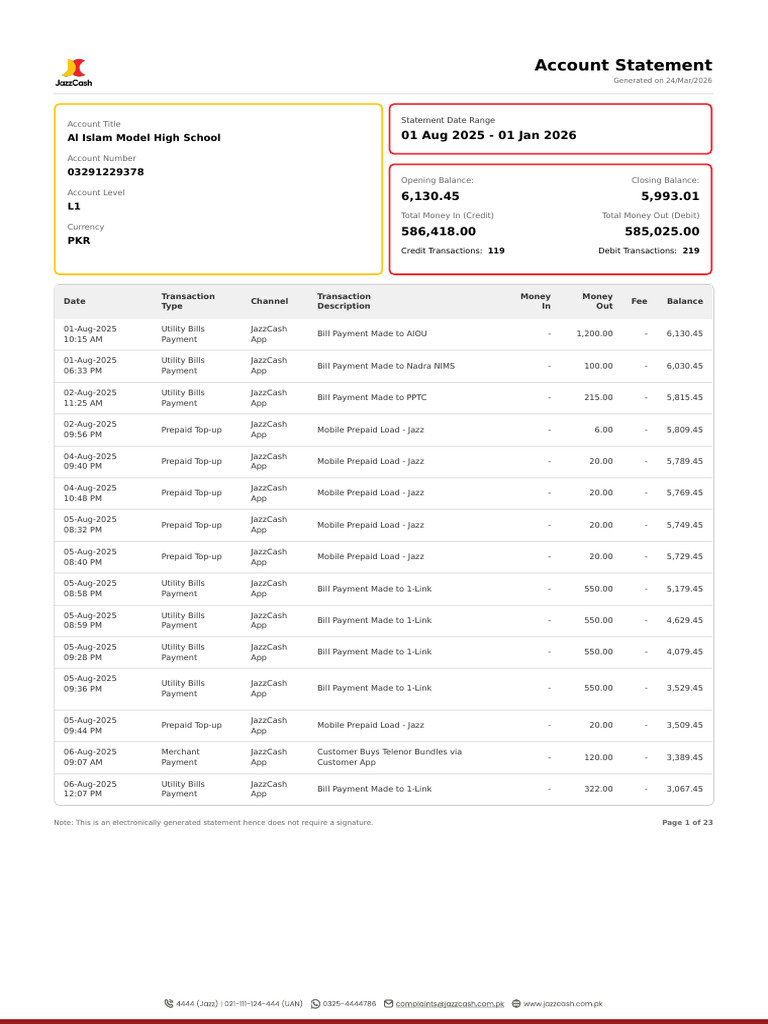
Task: Select 'Bill Payment Made to AIOU' description
Action: (x=372, y=334)
